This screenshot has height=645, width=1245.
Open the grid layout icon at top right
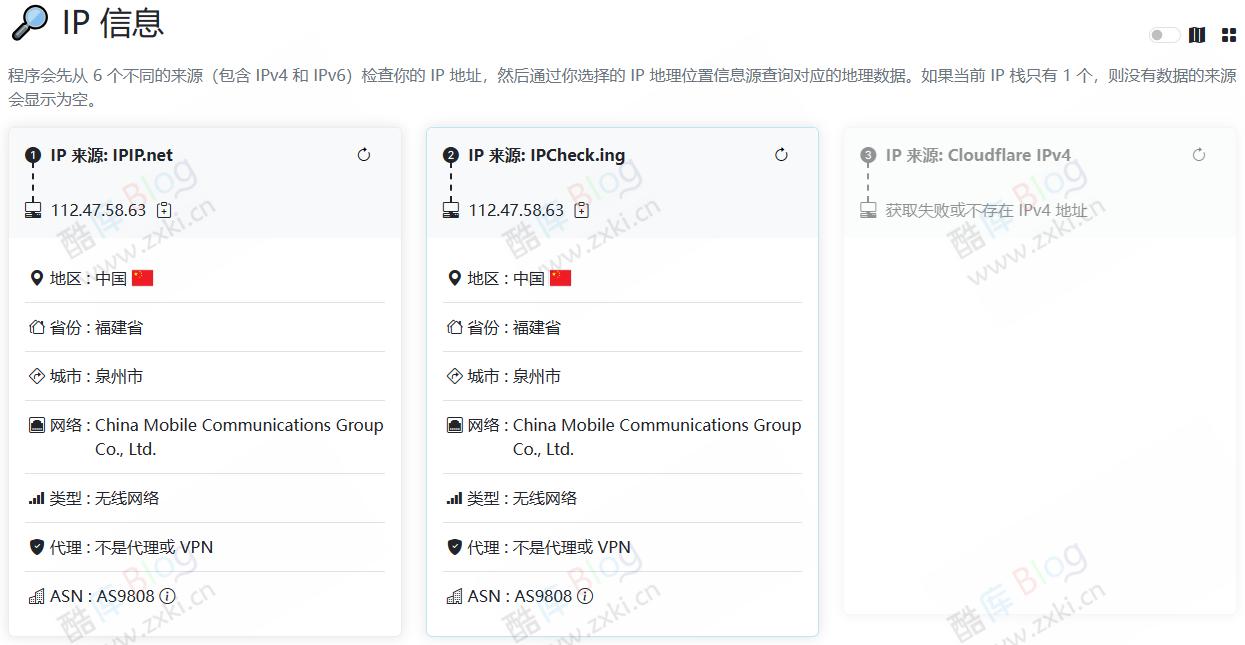coord(1228,34)
